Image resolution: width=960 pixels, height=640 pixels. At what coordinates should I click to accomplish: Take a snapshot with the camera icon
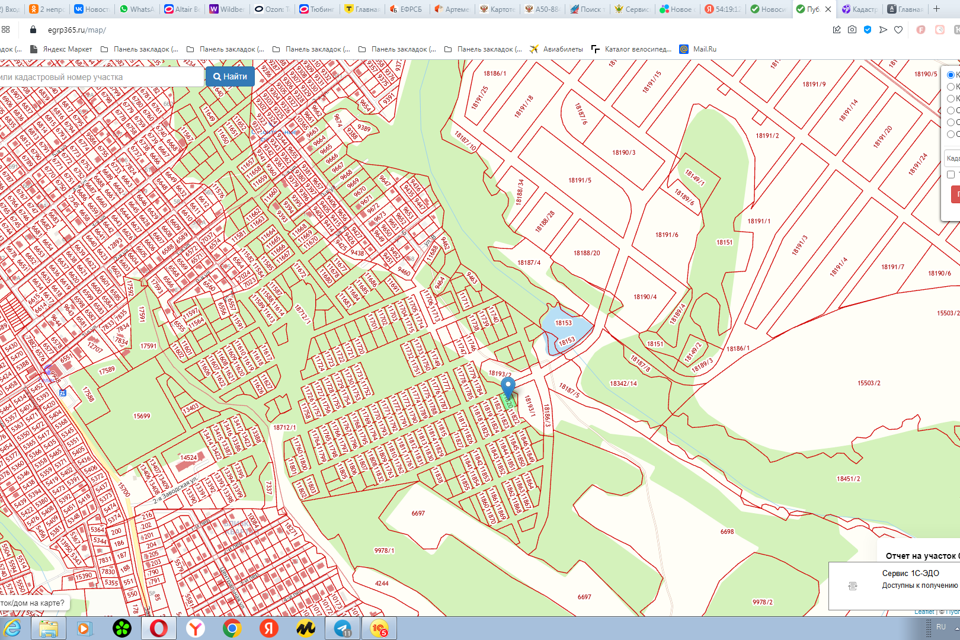[852, 30]
